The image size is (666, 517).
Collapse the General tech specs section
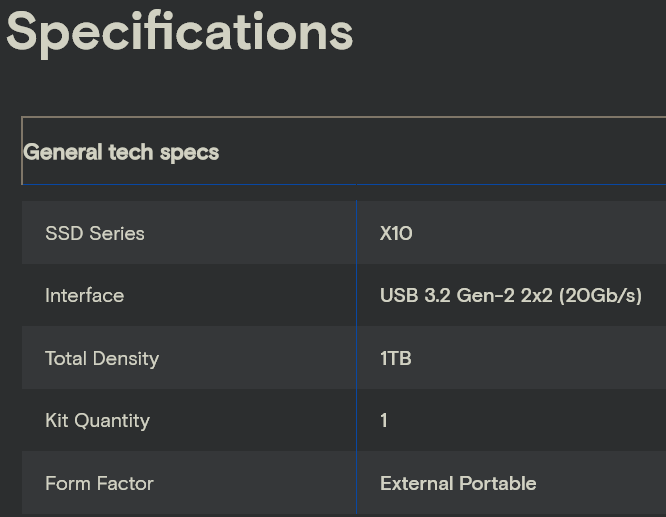pos(121,152)
